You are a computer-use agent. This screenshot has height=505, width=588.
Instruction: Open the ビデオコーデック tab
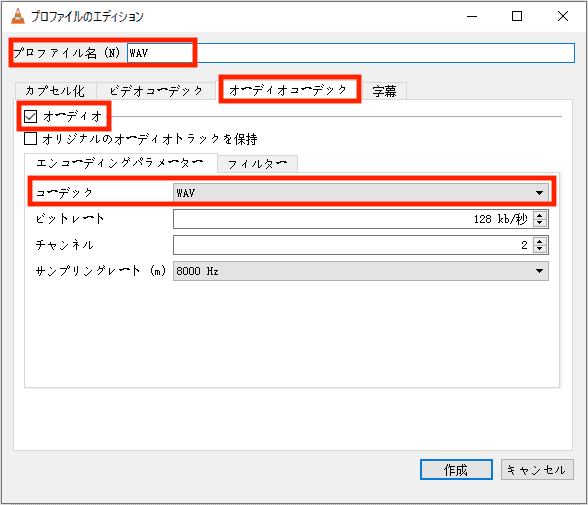click(x=156, y=91)
